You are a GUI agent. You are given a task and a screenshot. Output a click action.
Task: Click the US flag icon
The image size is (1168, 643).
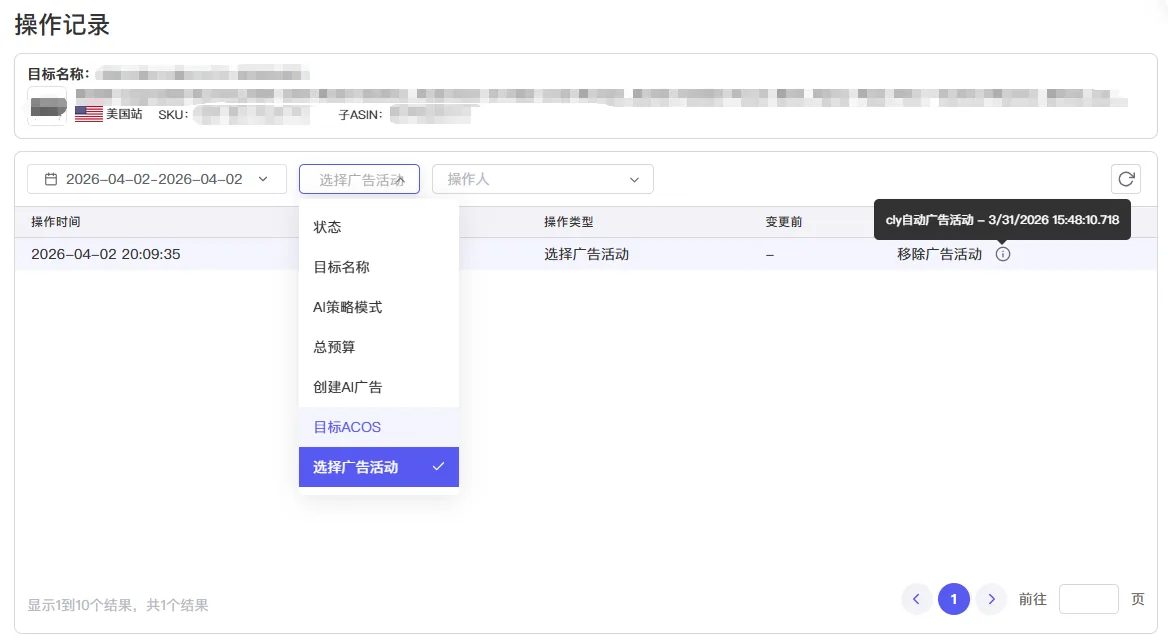89,114
